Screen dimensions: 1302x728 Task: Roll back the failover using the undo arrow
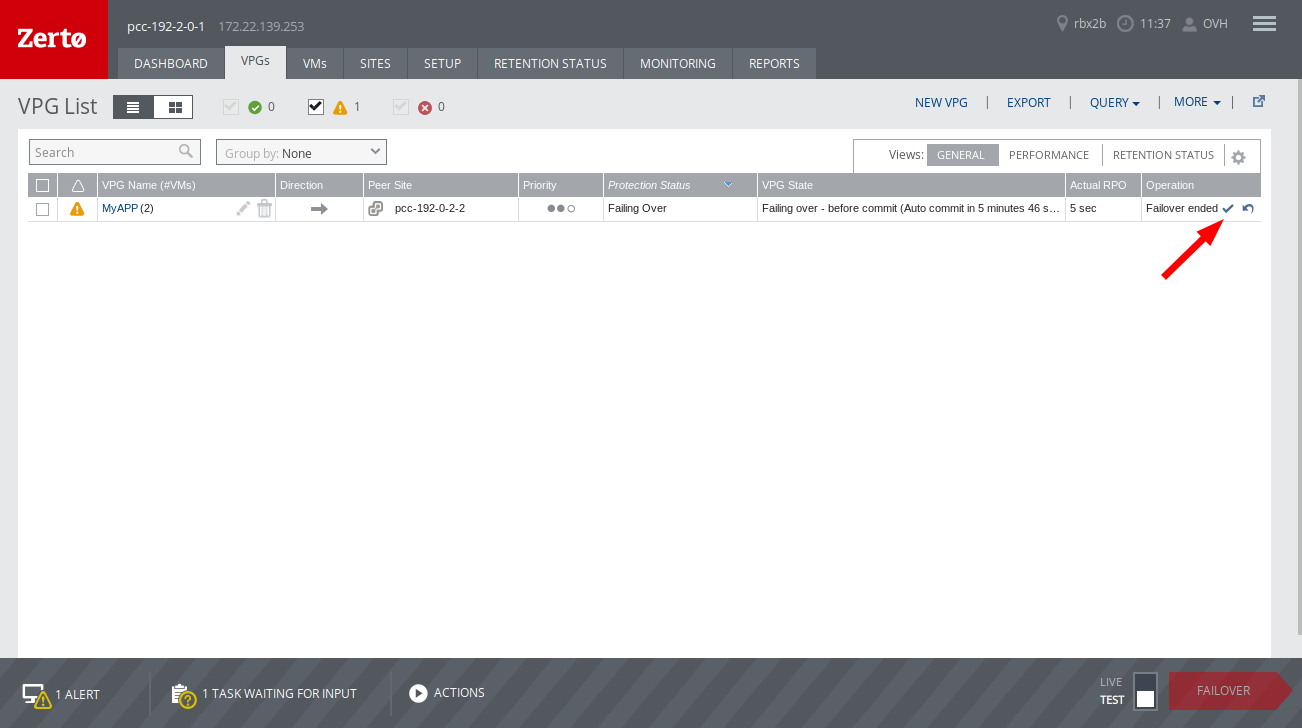point(1246,208)
